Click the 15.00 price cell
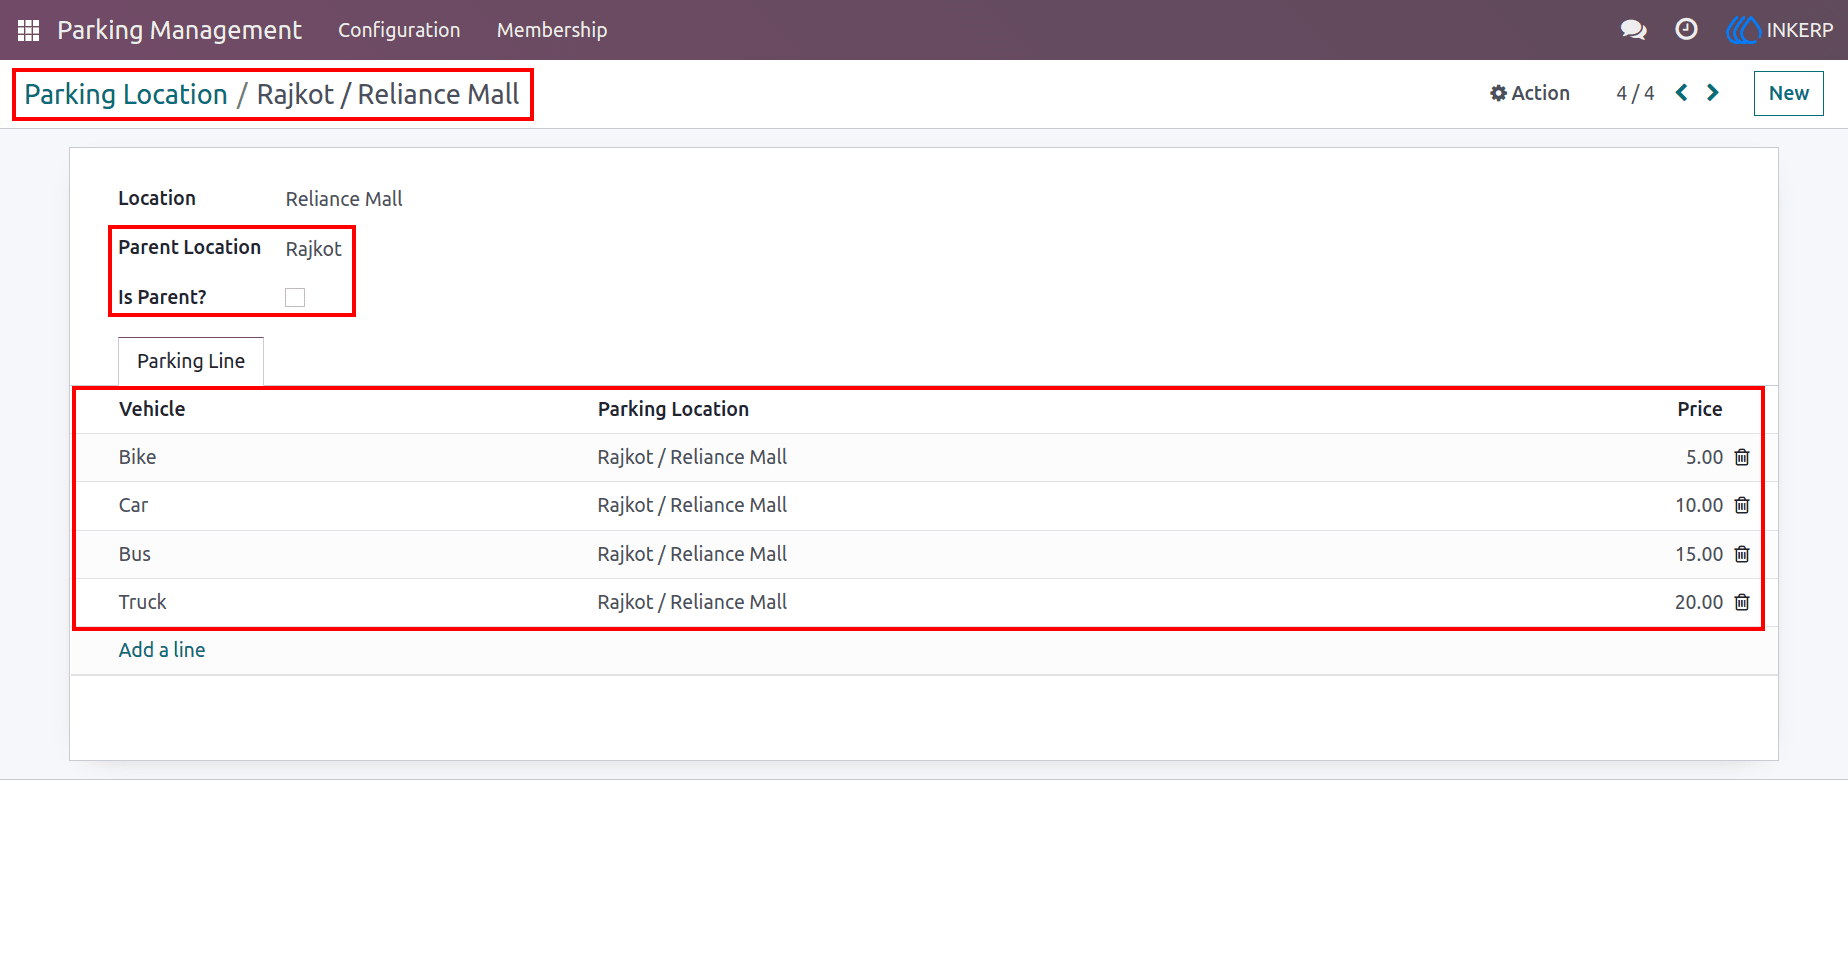The height and width of the screenshot is (966, 1848). coord(1699,554)
